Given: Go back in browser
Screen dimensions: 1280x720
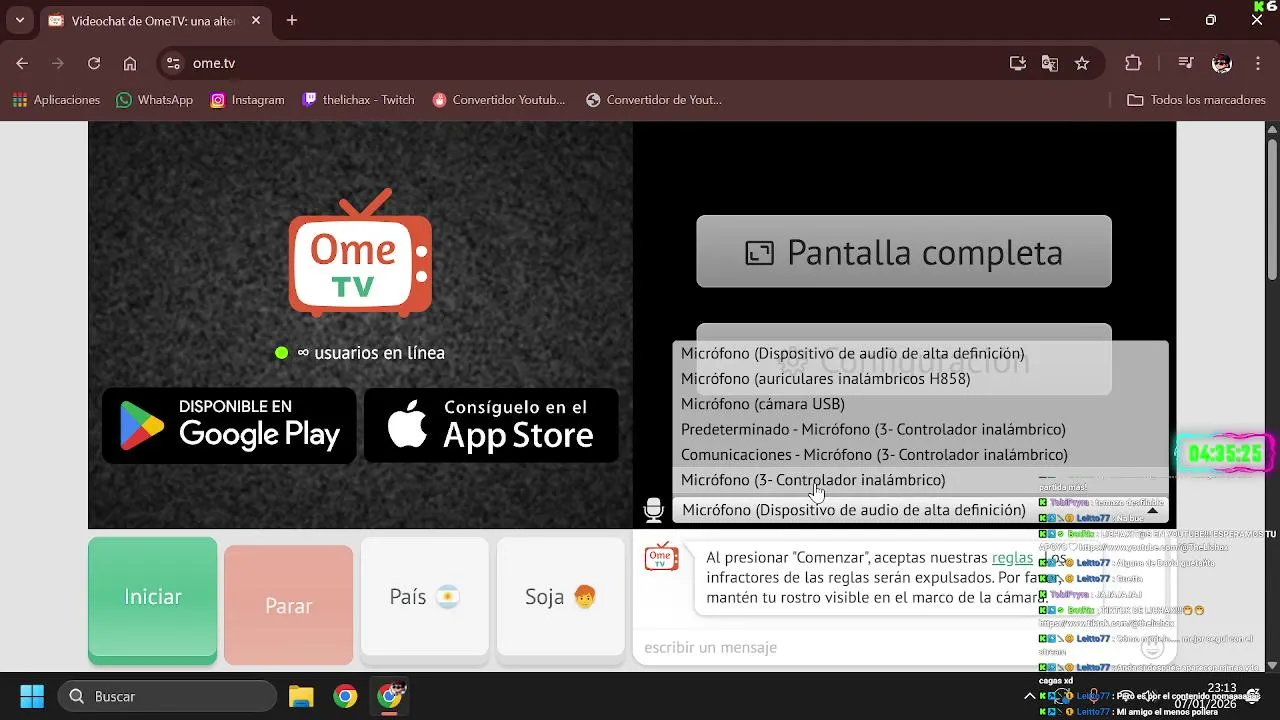Looking at the screenshot, I should [x=22, y=63].
